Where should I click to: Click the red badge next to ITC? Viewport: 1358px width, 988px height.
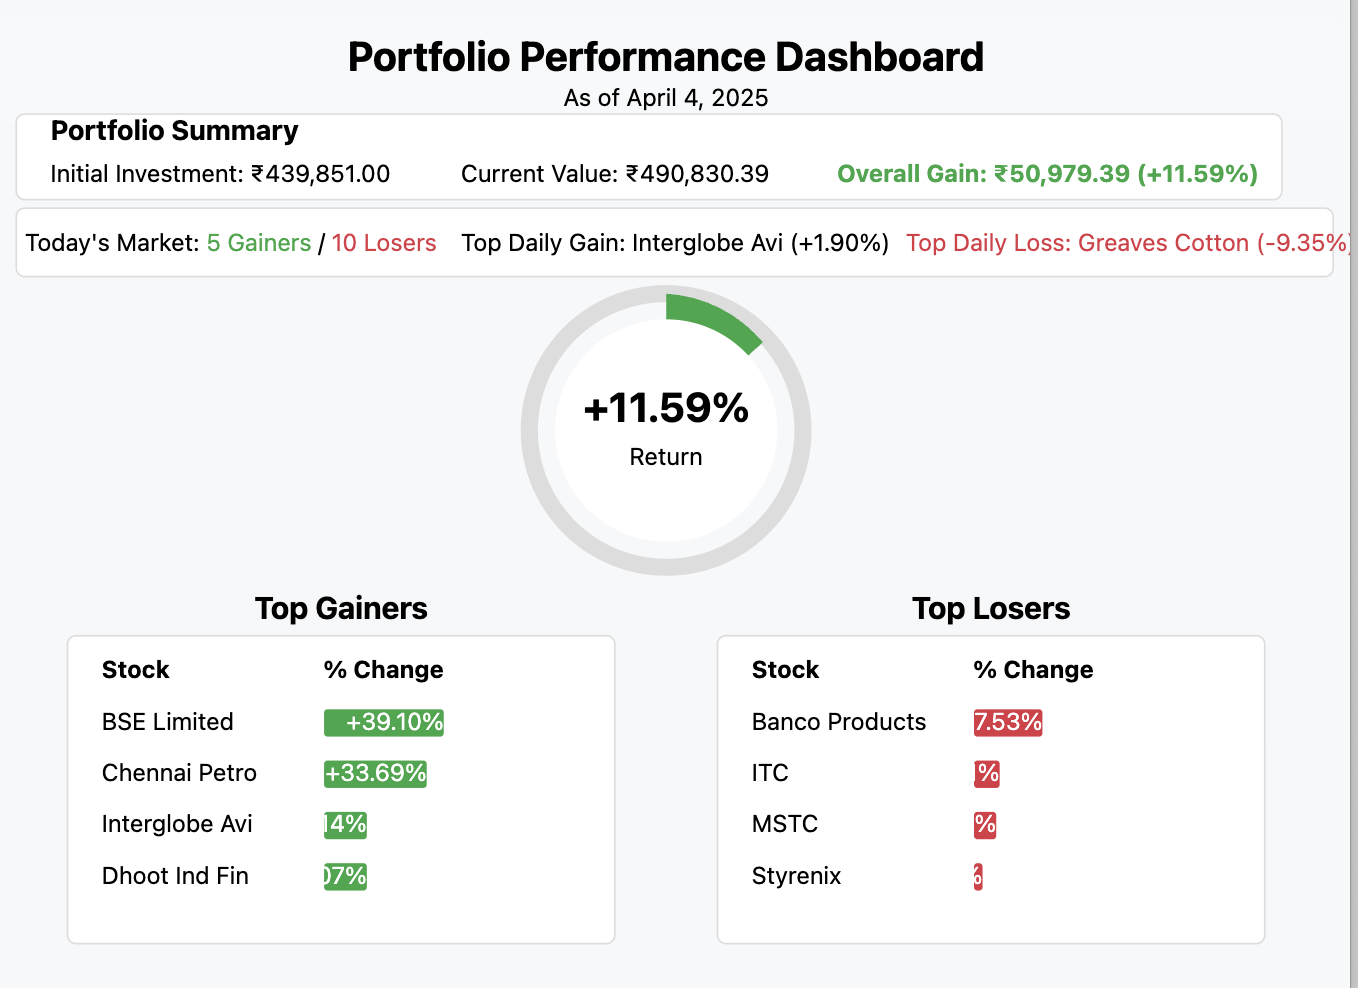click(x=986, y=773)
